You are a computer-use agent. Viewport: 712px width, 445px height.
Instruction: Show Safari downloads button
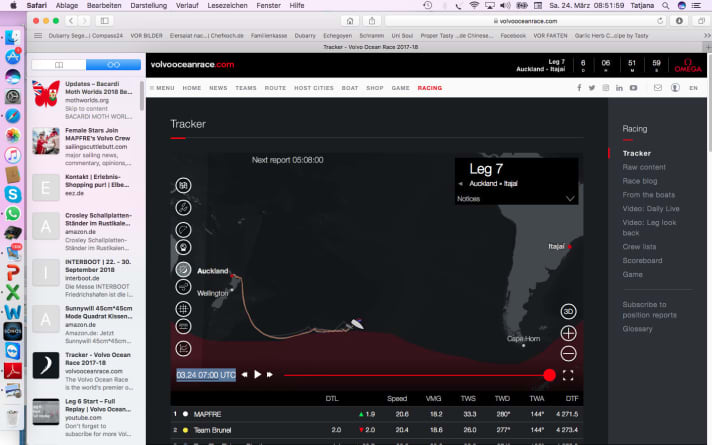[x=679, y=21]
